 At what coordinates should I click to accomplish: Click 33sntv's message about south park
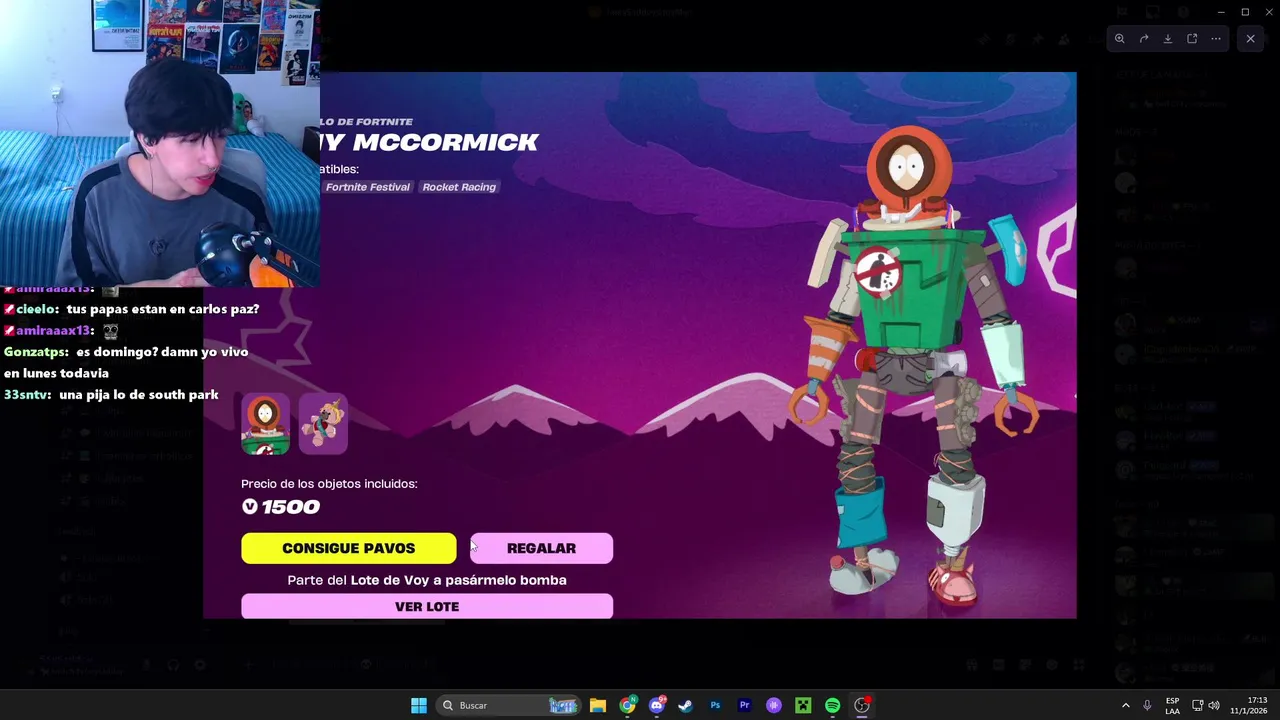(111, 395)
